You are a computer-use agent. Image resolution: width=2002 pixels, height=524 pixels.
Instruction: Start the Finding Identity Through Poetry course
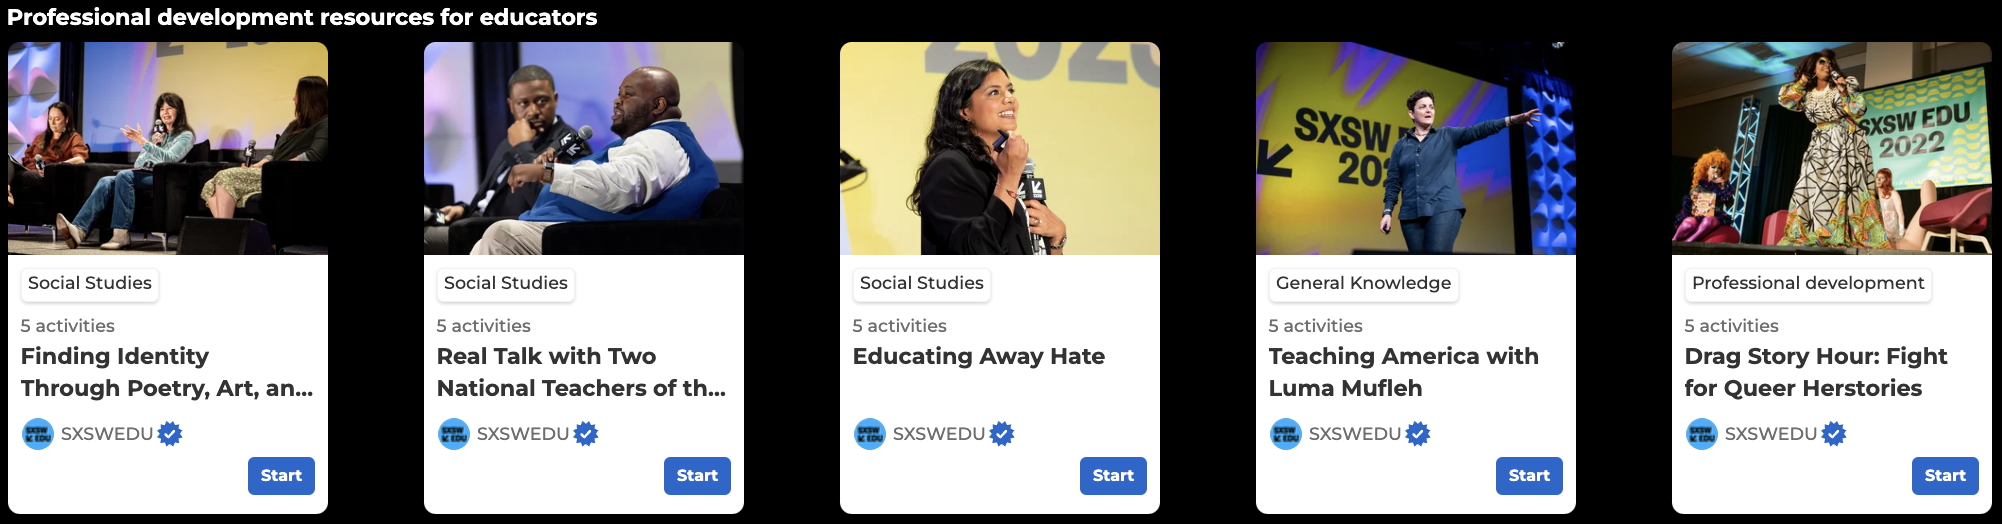(281, 476)
